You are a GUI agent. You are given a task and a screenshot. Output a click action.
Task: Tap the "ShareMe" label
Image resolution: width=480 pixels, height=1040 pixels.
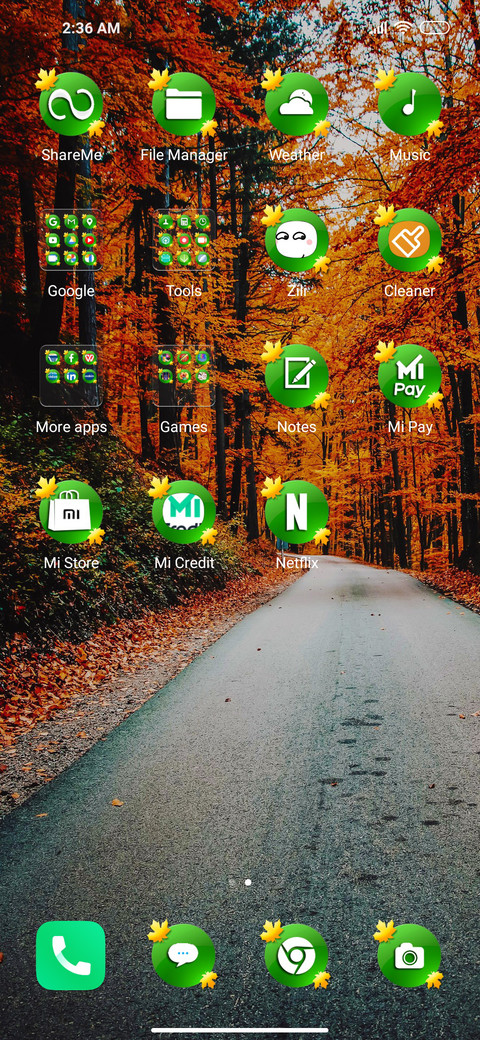[72, 155]
